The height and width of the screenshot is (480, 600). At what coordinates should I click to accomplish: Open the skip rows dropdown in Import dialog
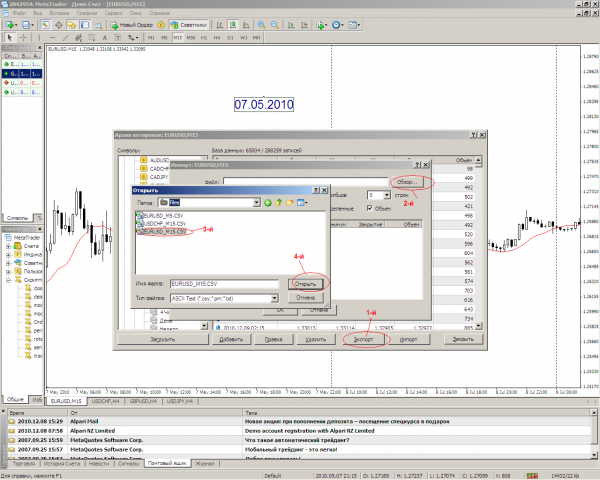coord(387,195)
